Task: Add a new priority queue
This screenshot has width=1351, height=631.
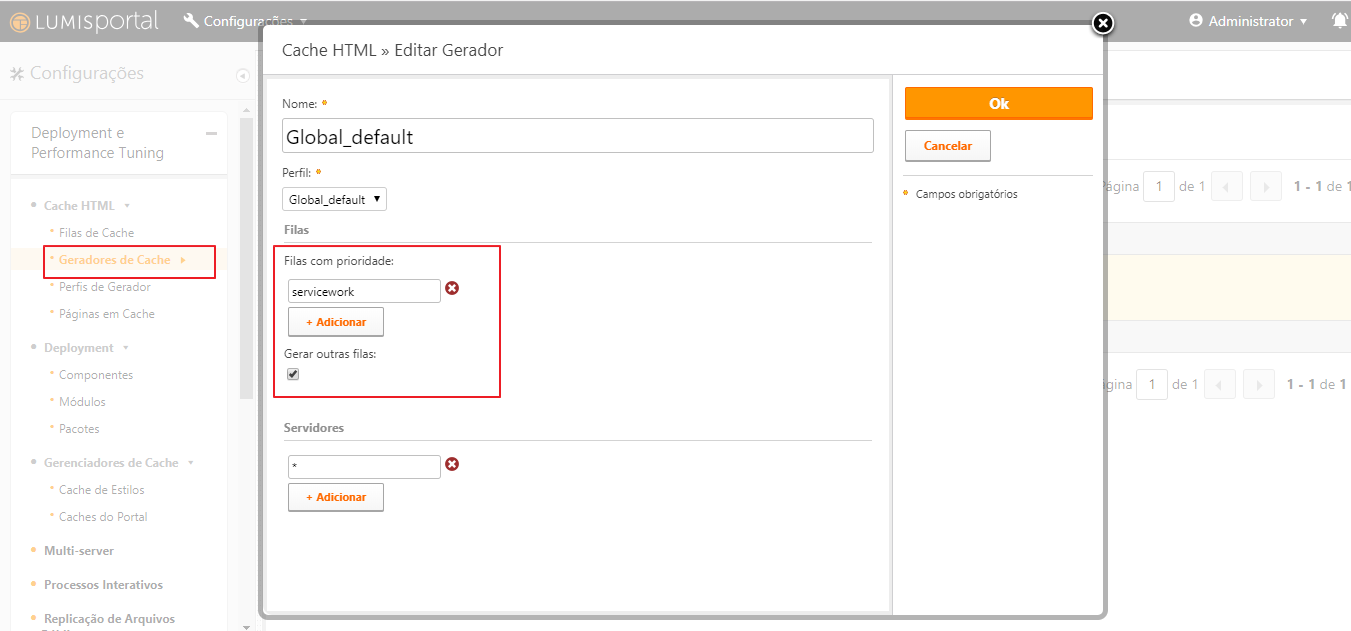Action: (336, 322)
